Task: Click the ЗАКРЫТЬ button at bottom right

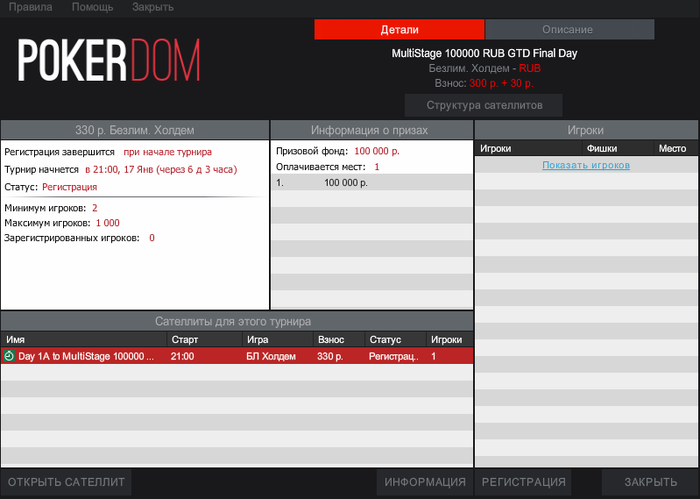Action: coord(650,482)
